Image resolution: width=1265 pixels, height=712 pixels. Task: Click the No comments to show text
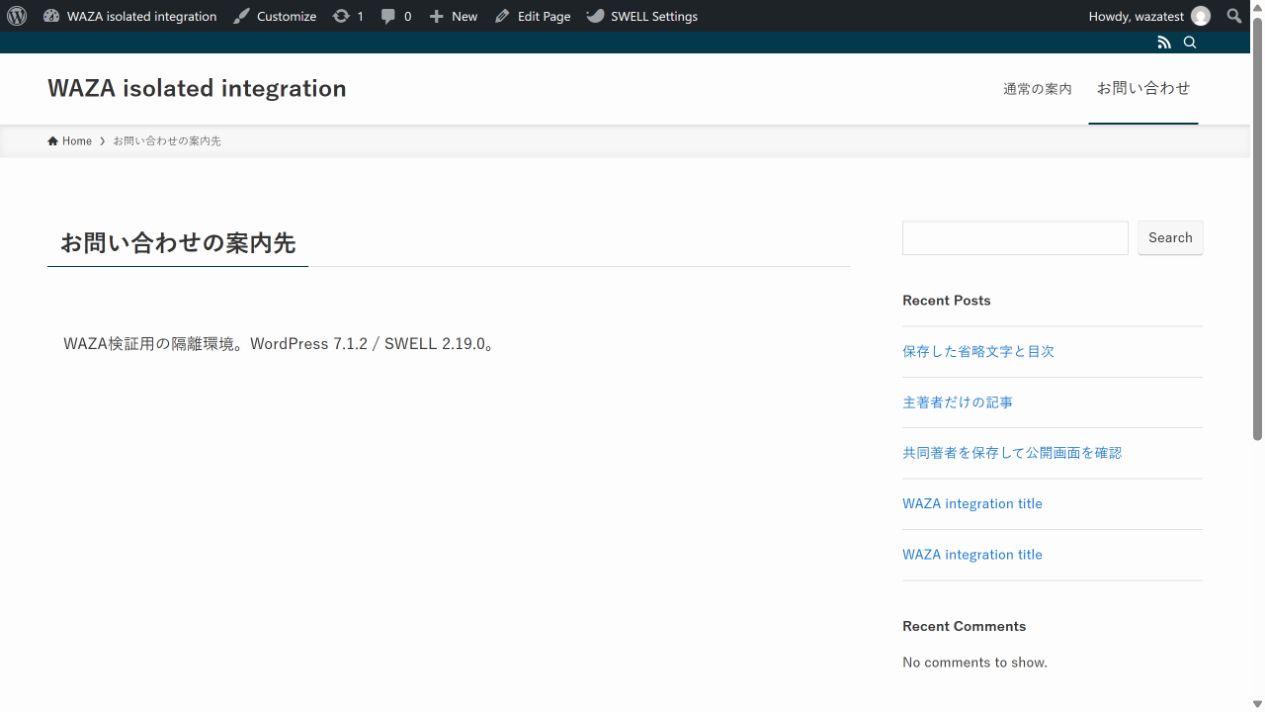tap(975, 662)
